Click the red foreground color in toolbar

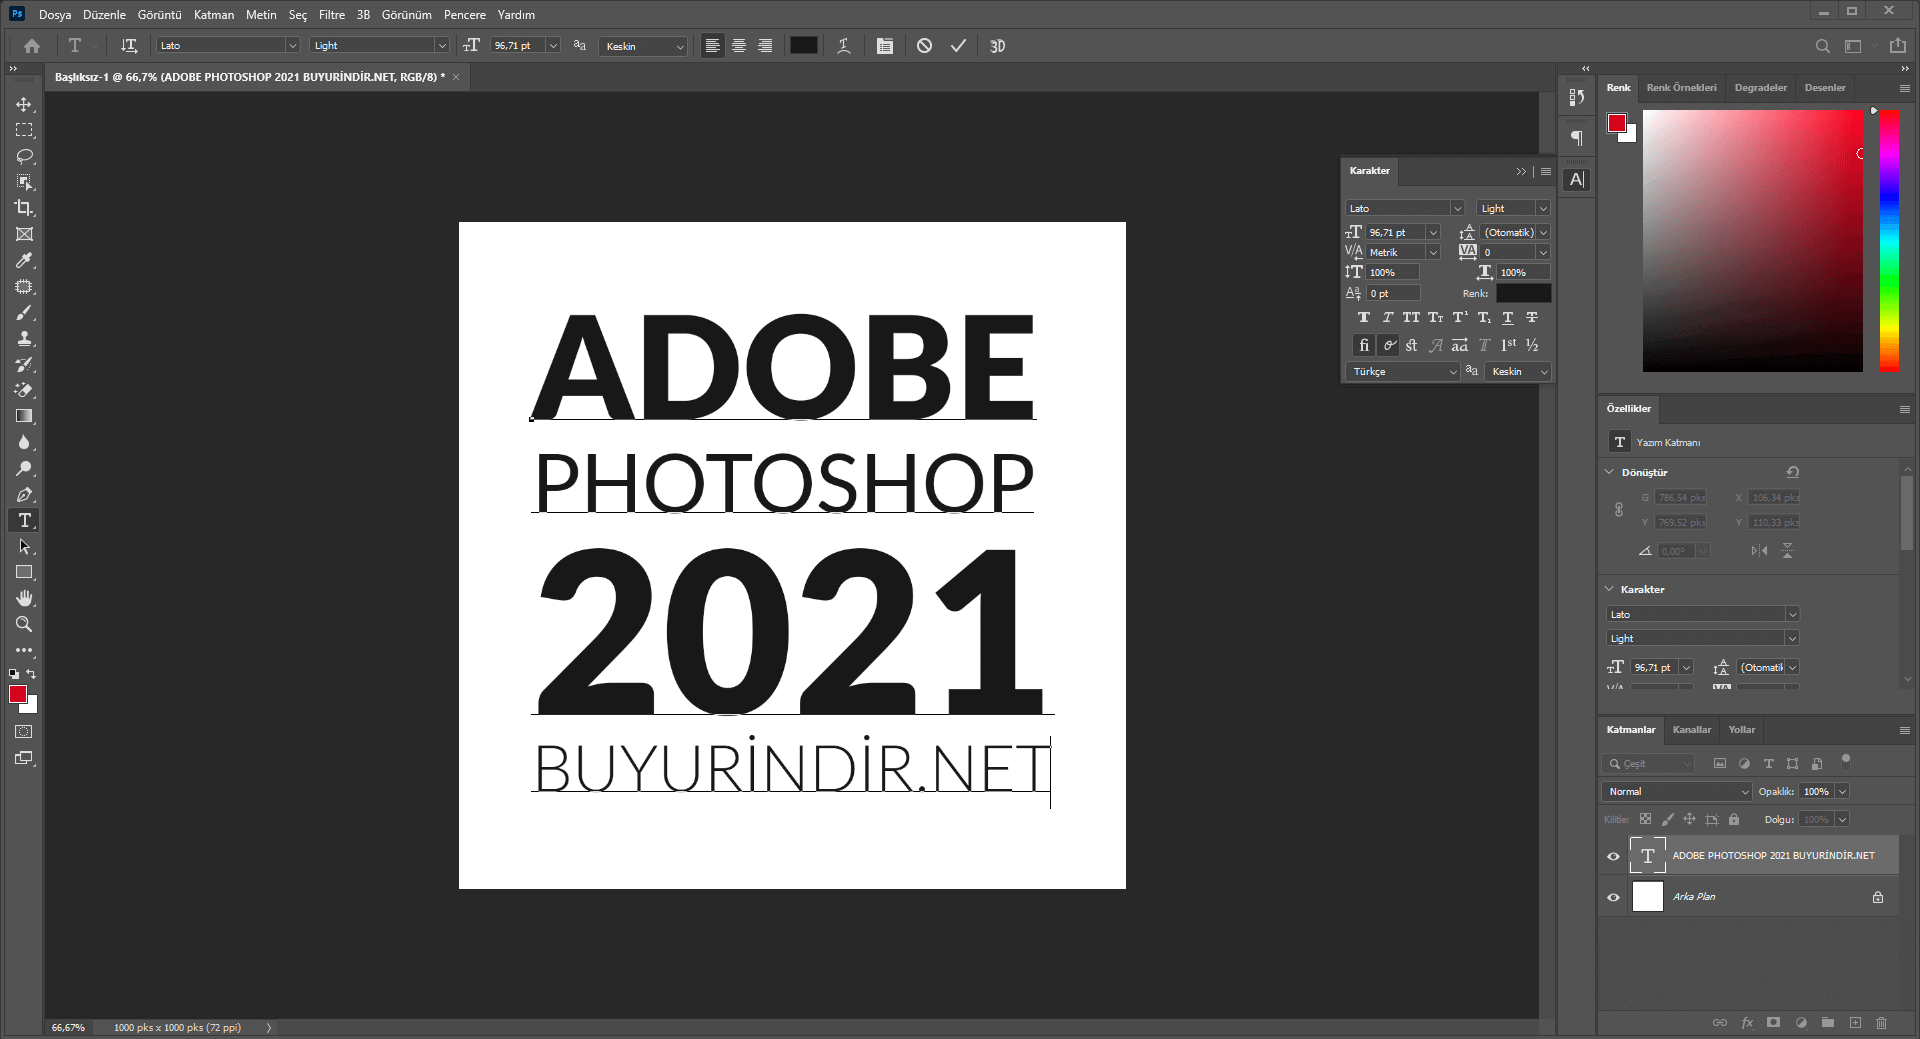coord(18,694)
